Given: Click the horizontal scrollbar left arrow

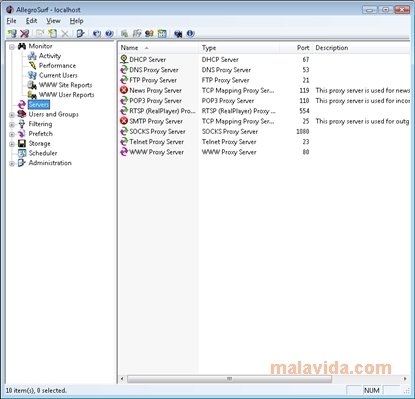Looking at the screenshot, I should click(x=122, y=379).
